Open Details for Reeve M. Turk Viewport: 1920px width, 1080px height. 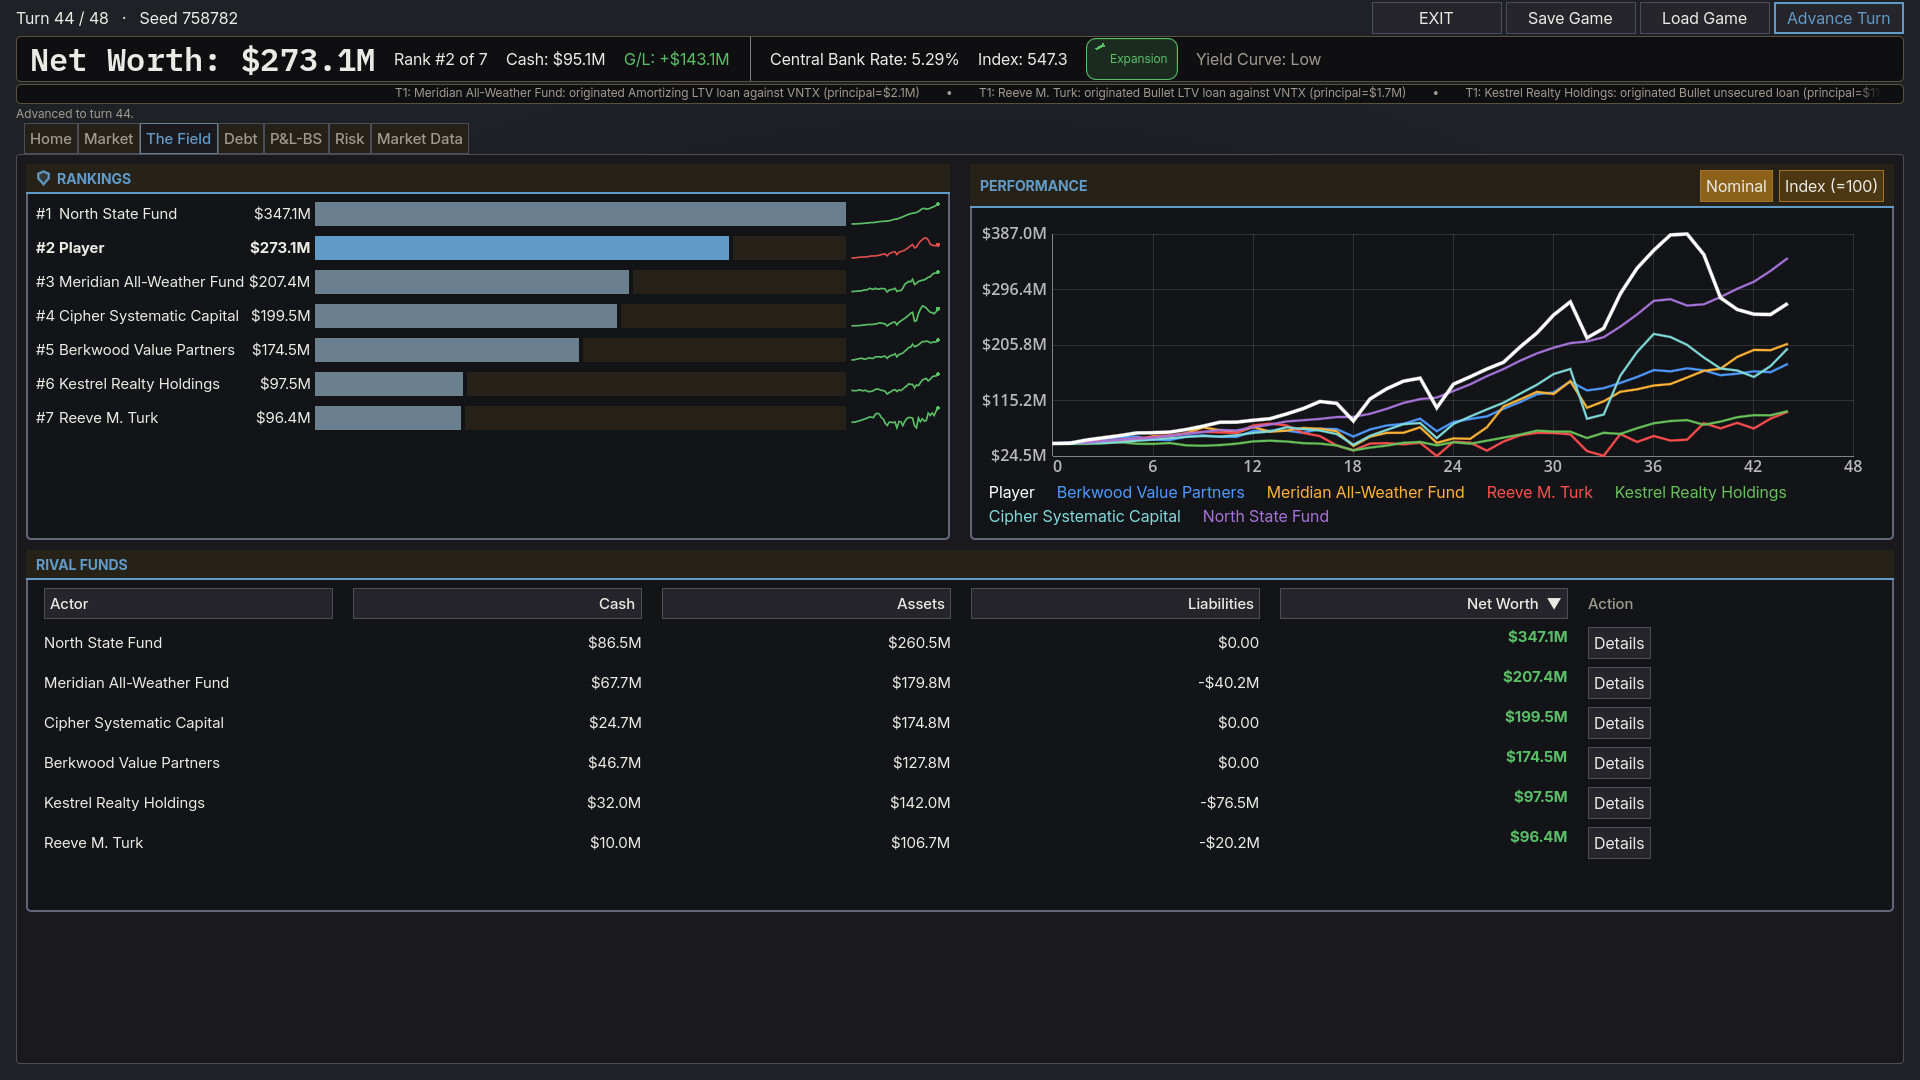click(x=1619, y=843)
